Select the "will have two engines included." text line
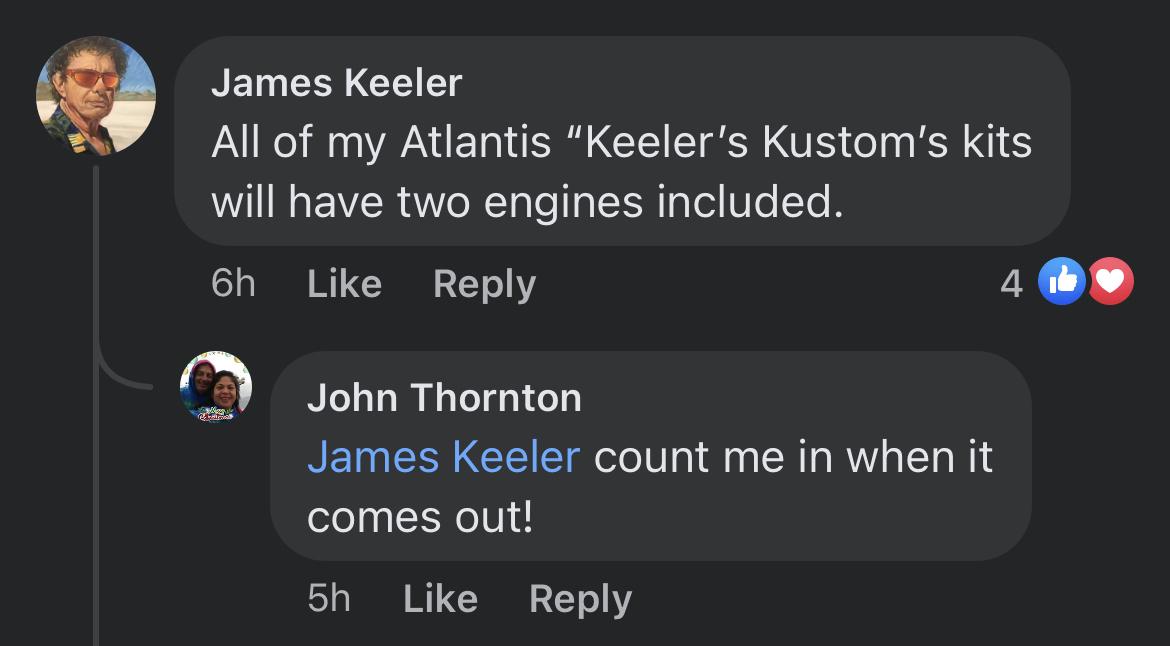This screenshot has height=646, width=1170. [528, 202]
